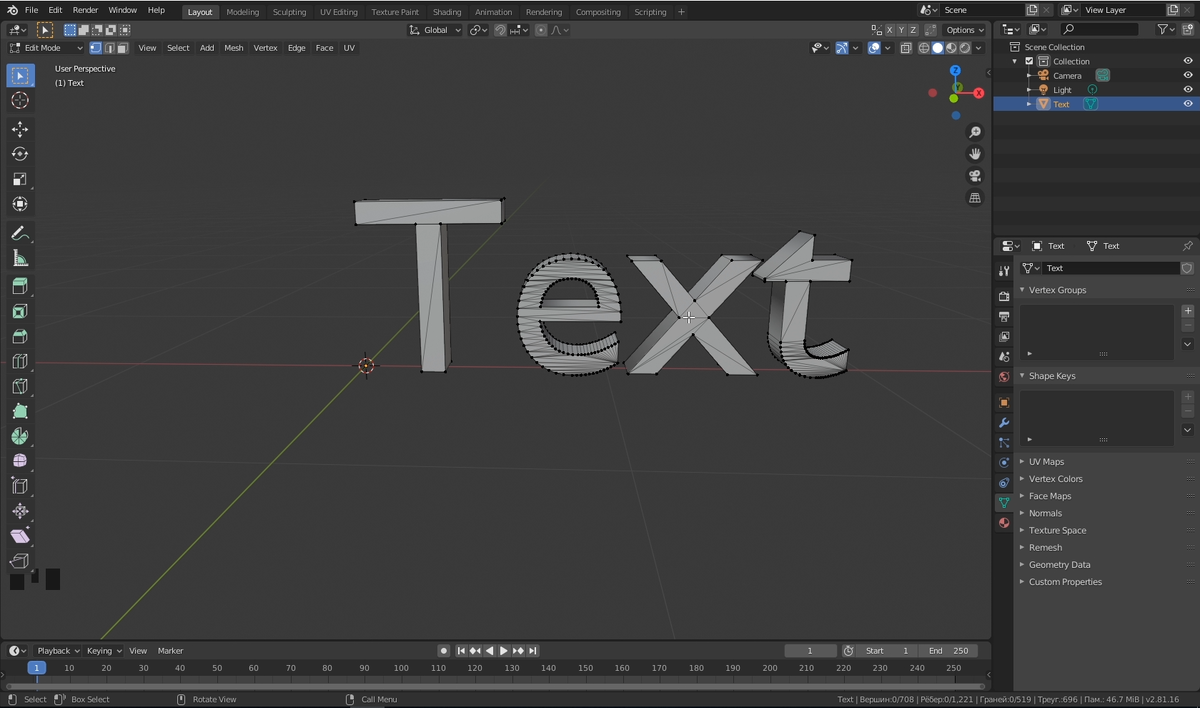Click frame 100 on the timeline ruler
Viewport: 1200px width, 708px height.
tap(401, 668)
